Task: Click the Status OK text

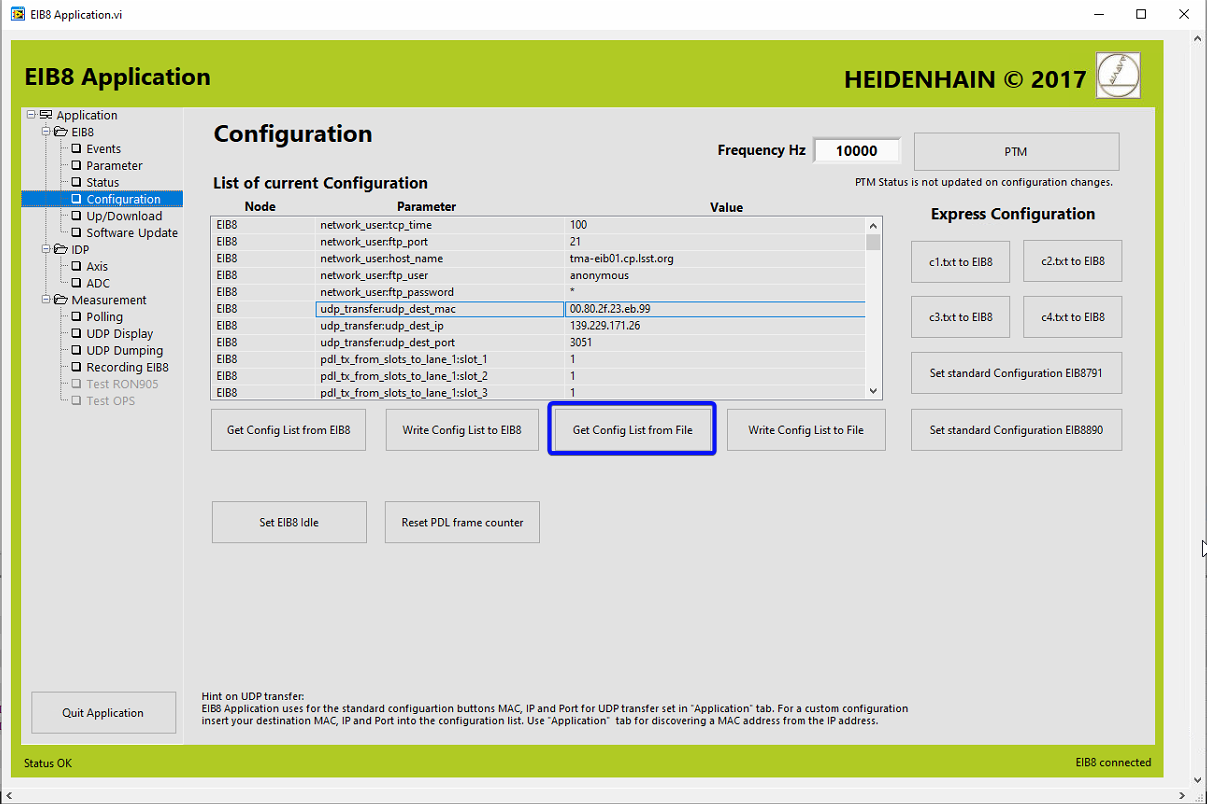Action: click(x=48, y=763)
